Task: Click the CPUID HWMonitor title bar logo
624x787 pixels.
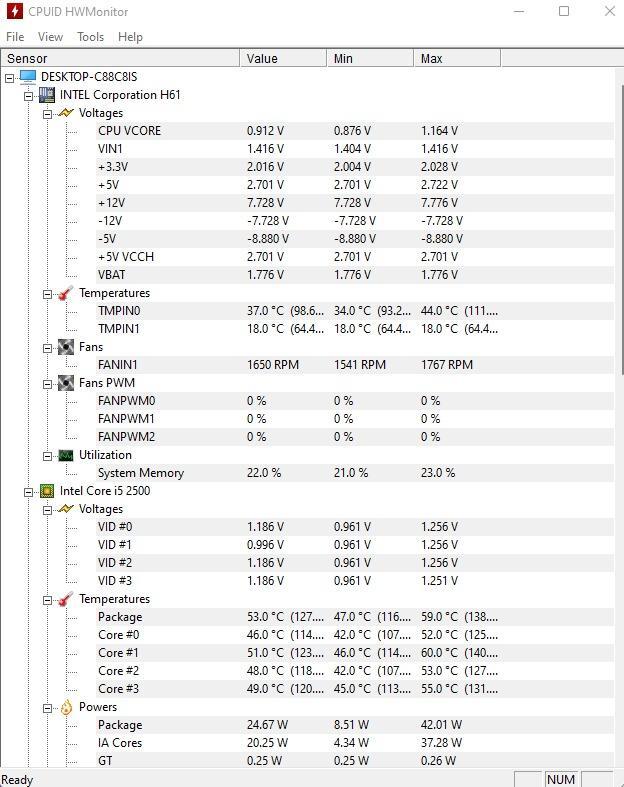Action: [15, 11]
